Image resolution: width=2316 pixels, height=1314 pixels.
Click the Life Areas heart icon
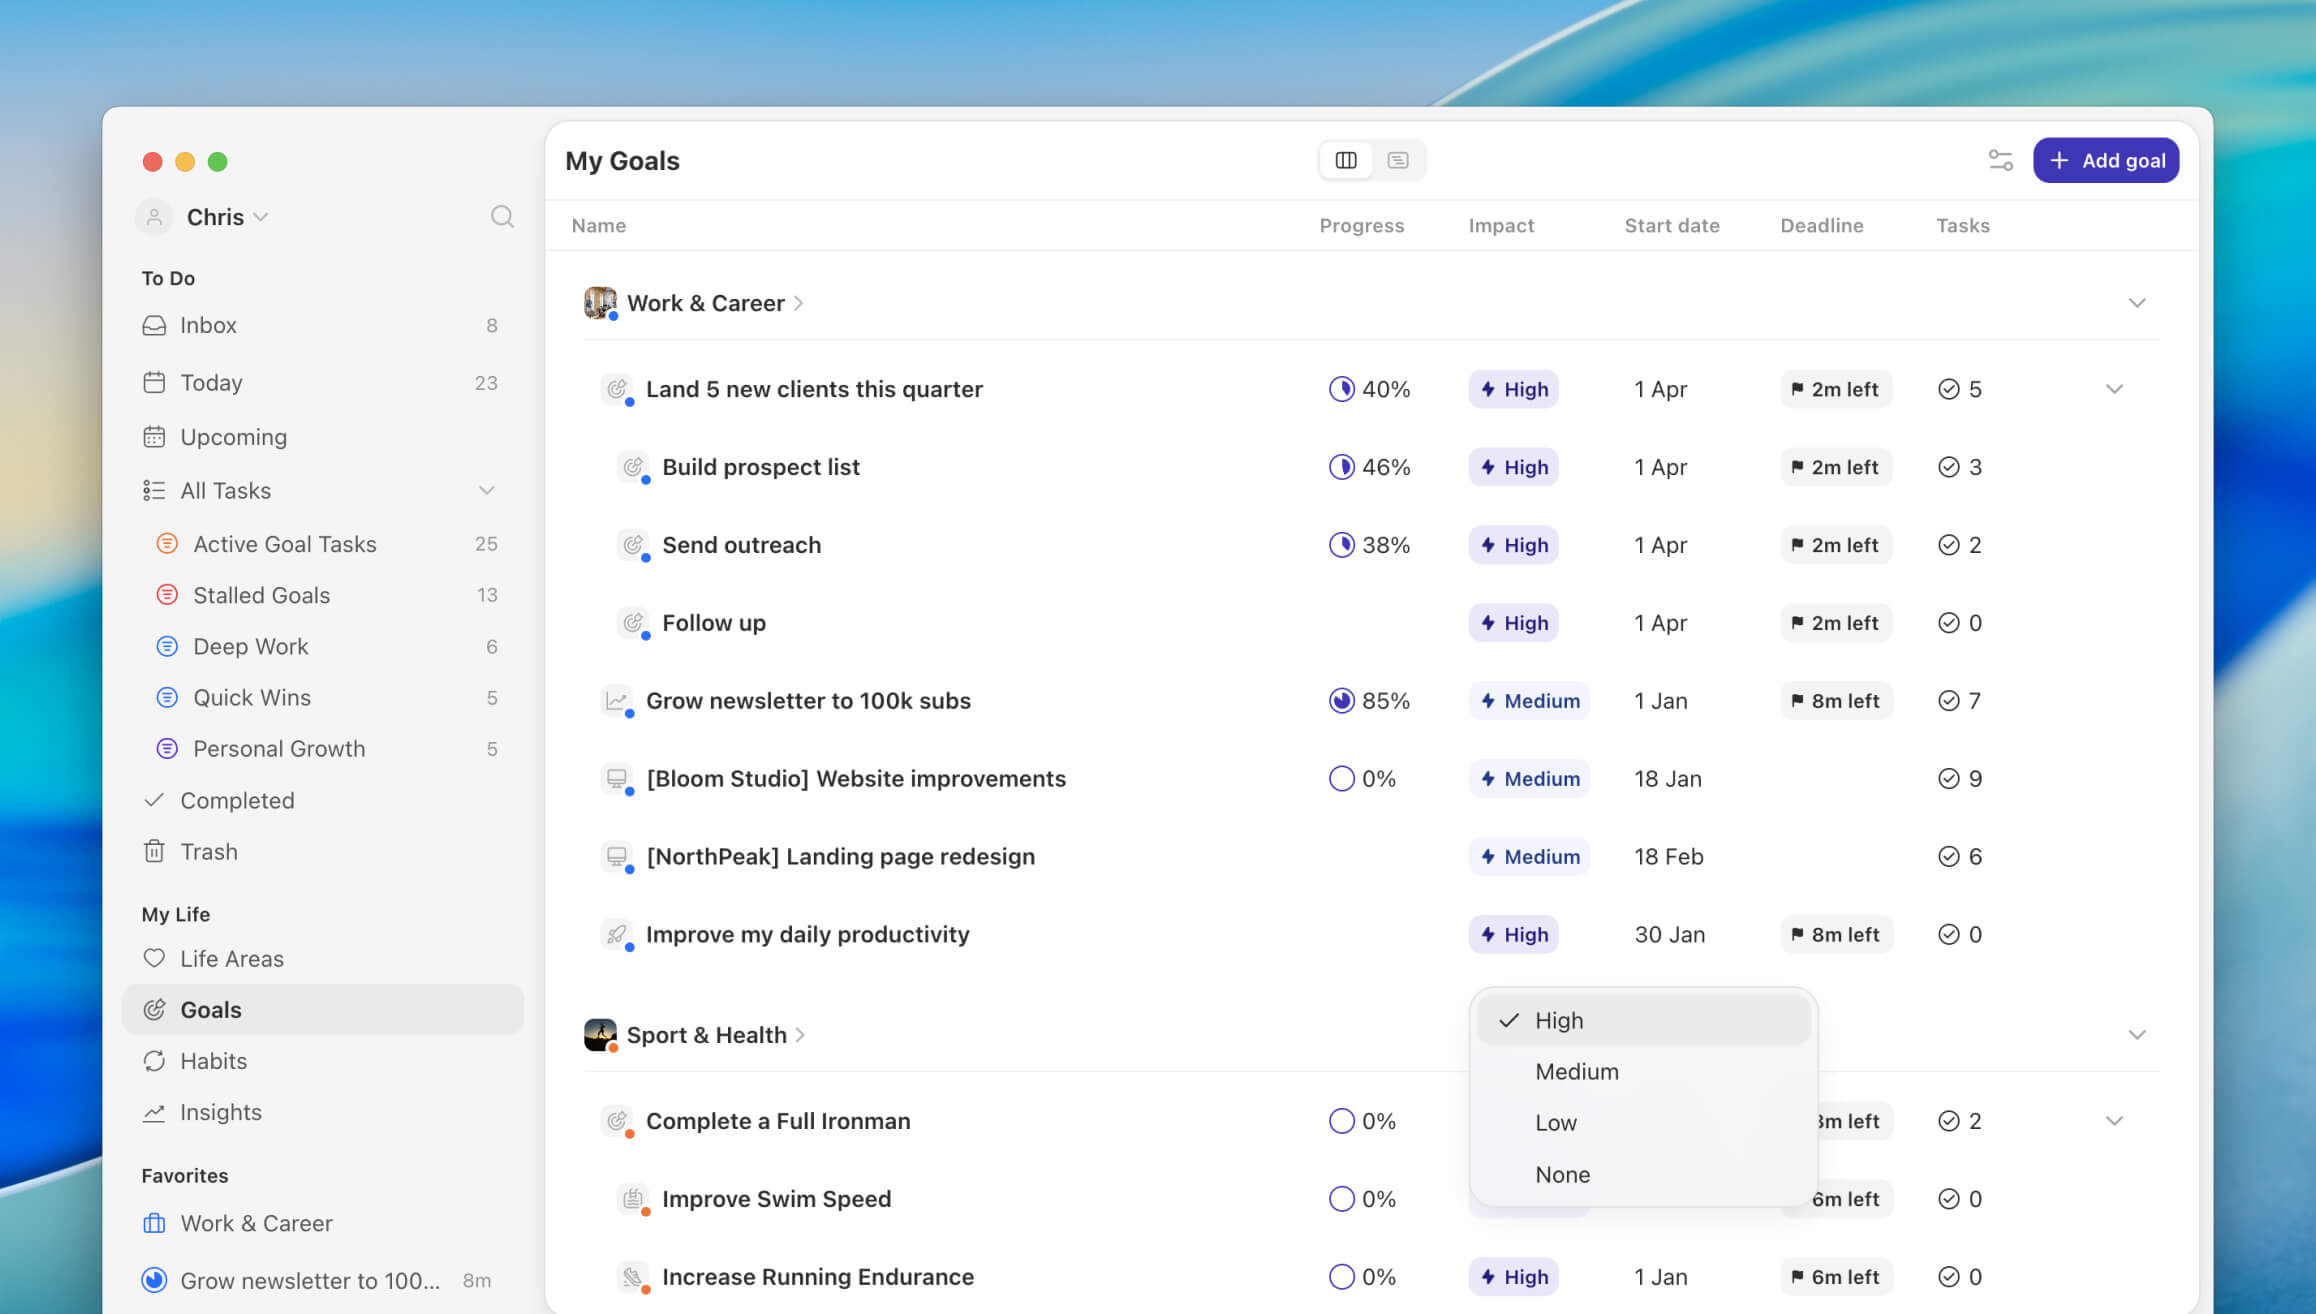(x=154, y=958)
